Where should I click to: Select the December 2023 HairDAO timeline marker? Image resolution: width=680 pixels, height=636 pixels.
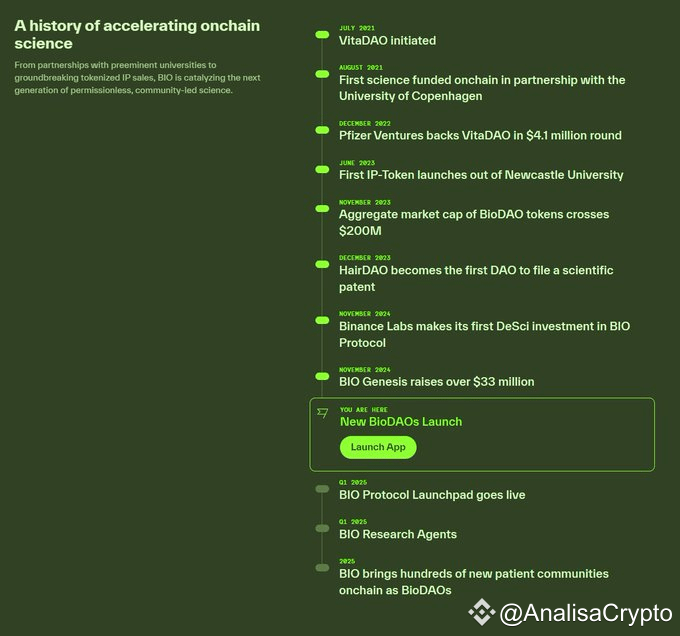point(322,264)
